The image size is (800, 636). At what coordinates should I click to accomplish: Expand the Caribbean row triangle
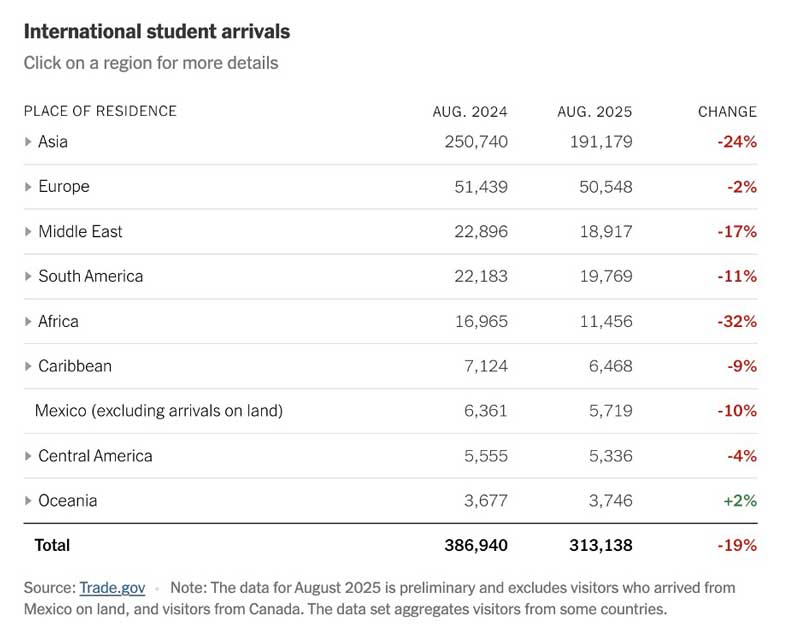point(28,367)
